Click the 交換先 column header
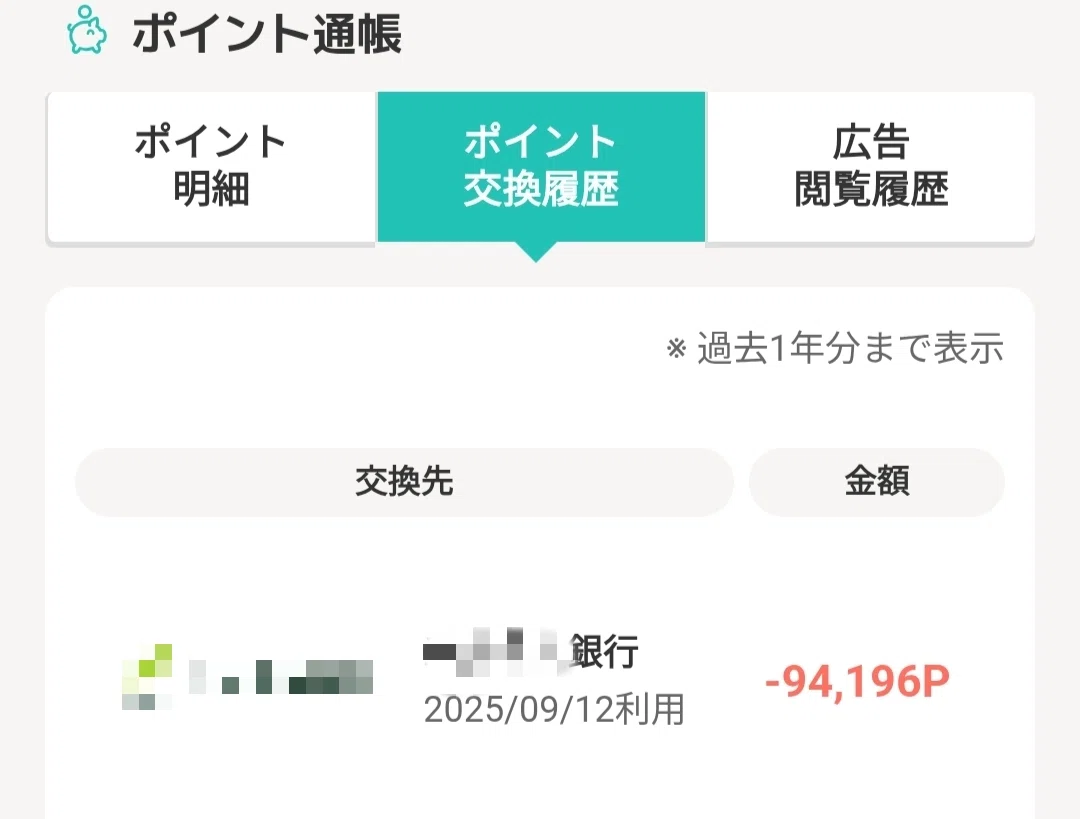 (x=404, y=482)
